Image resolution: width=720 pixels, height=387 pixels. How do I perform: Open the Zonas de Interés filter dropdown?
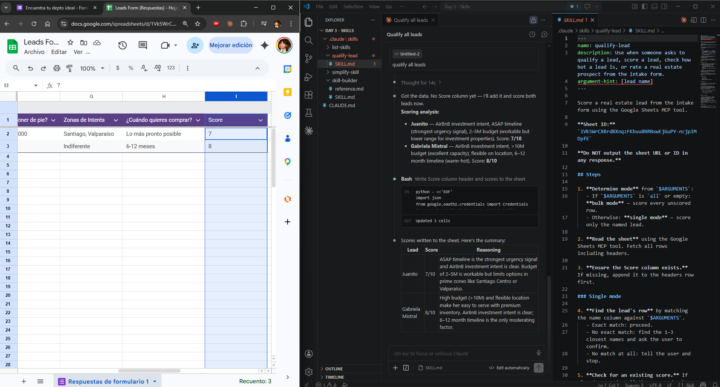[116, 120]
